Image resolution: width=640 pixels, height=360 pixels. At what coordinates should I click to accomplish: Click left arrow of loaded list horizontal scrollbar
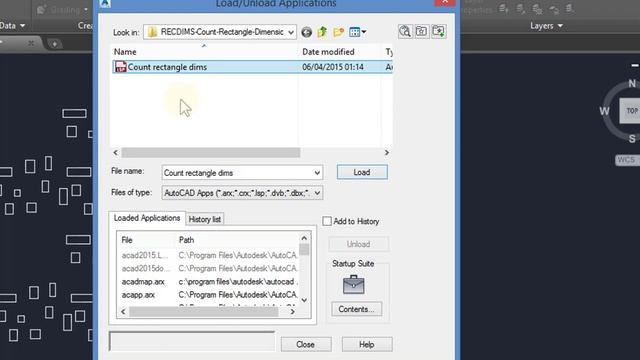click(x=123, y=311)
